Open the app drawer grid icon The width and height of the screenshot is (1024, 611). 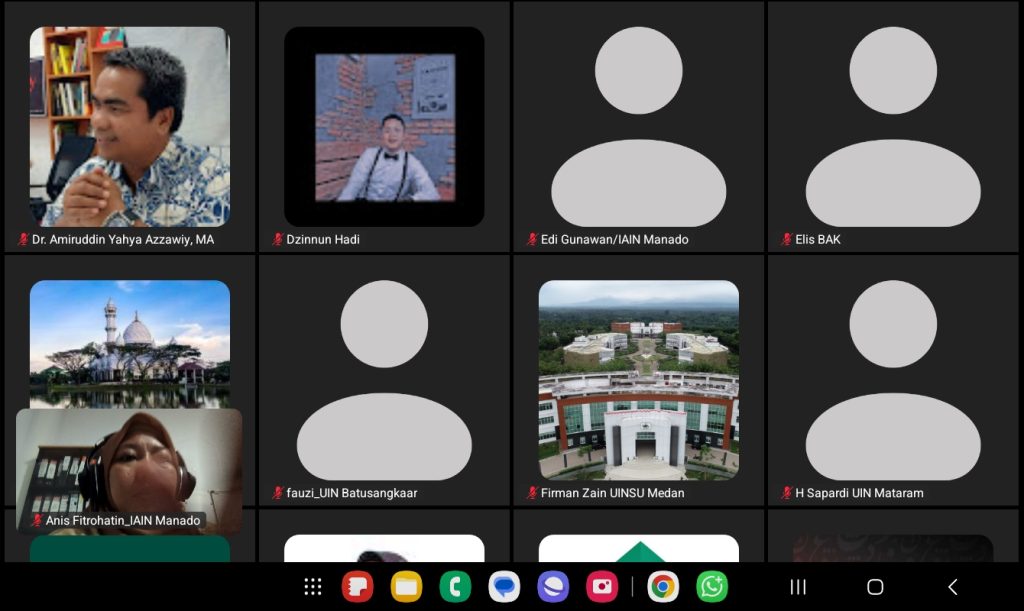pyautogui.click(x=313, y=587)
